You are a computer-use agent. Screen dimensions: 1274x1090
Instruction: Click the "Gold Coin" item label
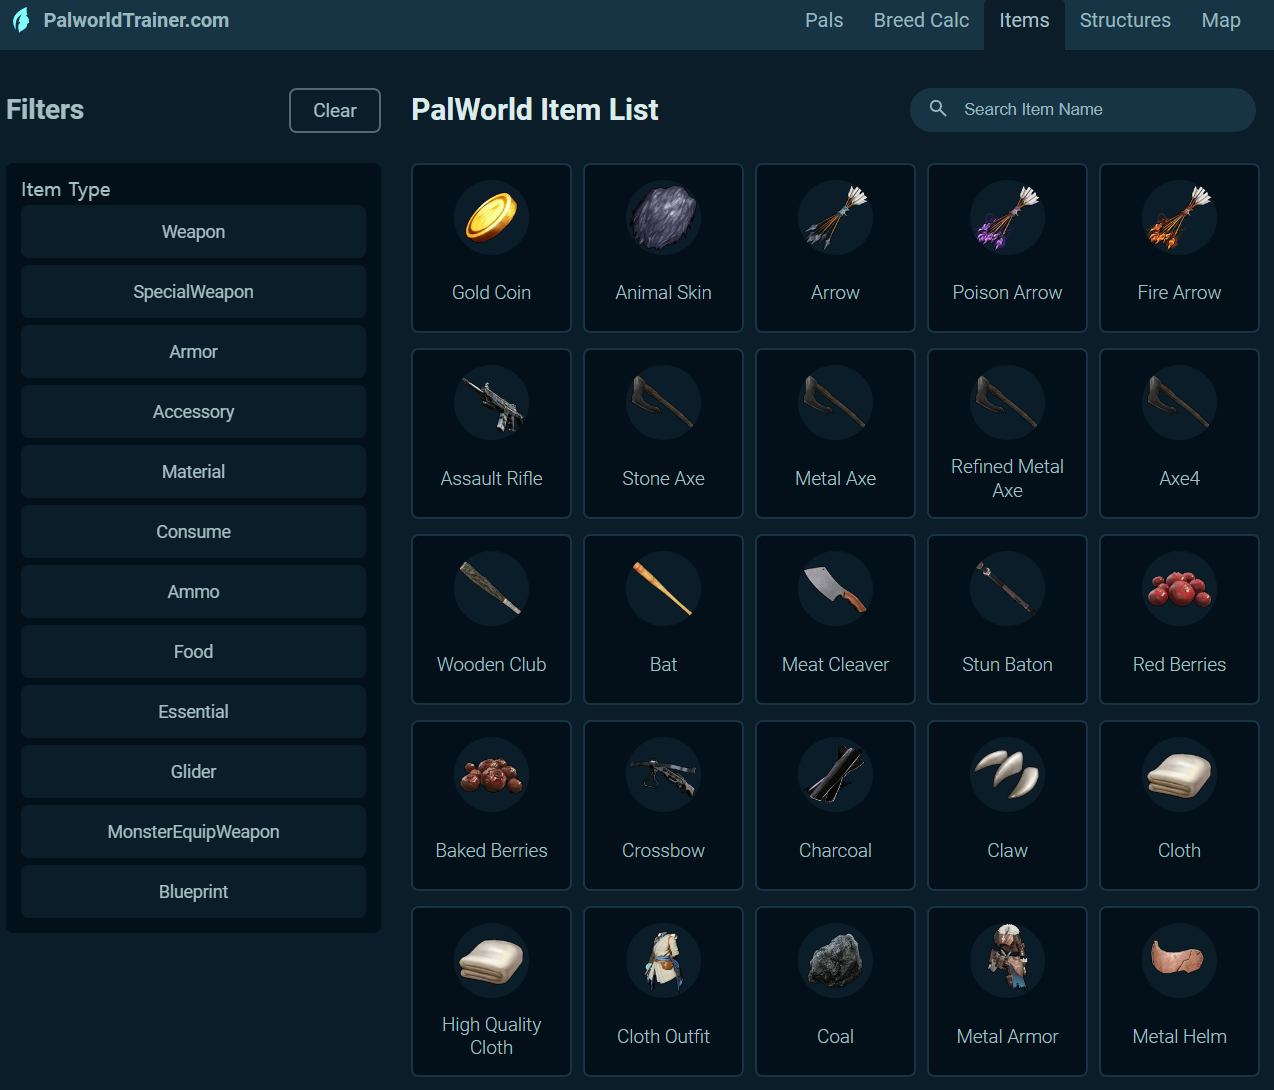491,293
